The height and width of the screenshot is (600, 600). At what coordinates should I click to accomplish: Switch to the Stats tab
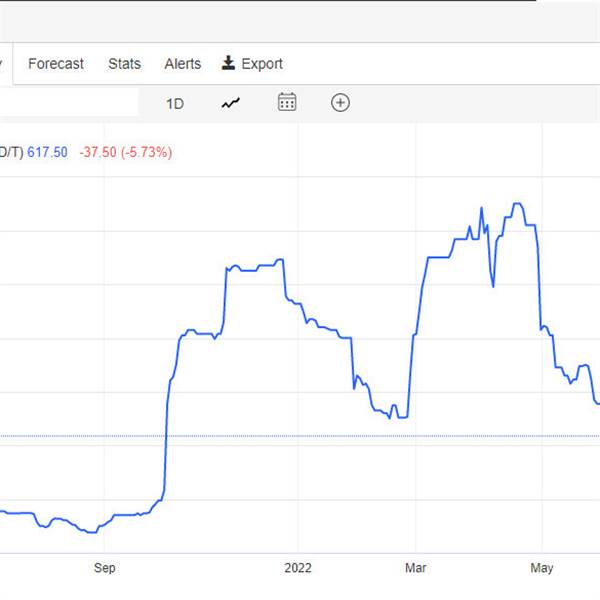(124, 64)
